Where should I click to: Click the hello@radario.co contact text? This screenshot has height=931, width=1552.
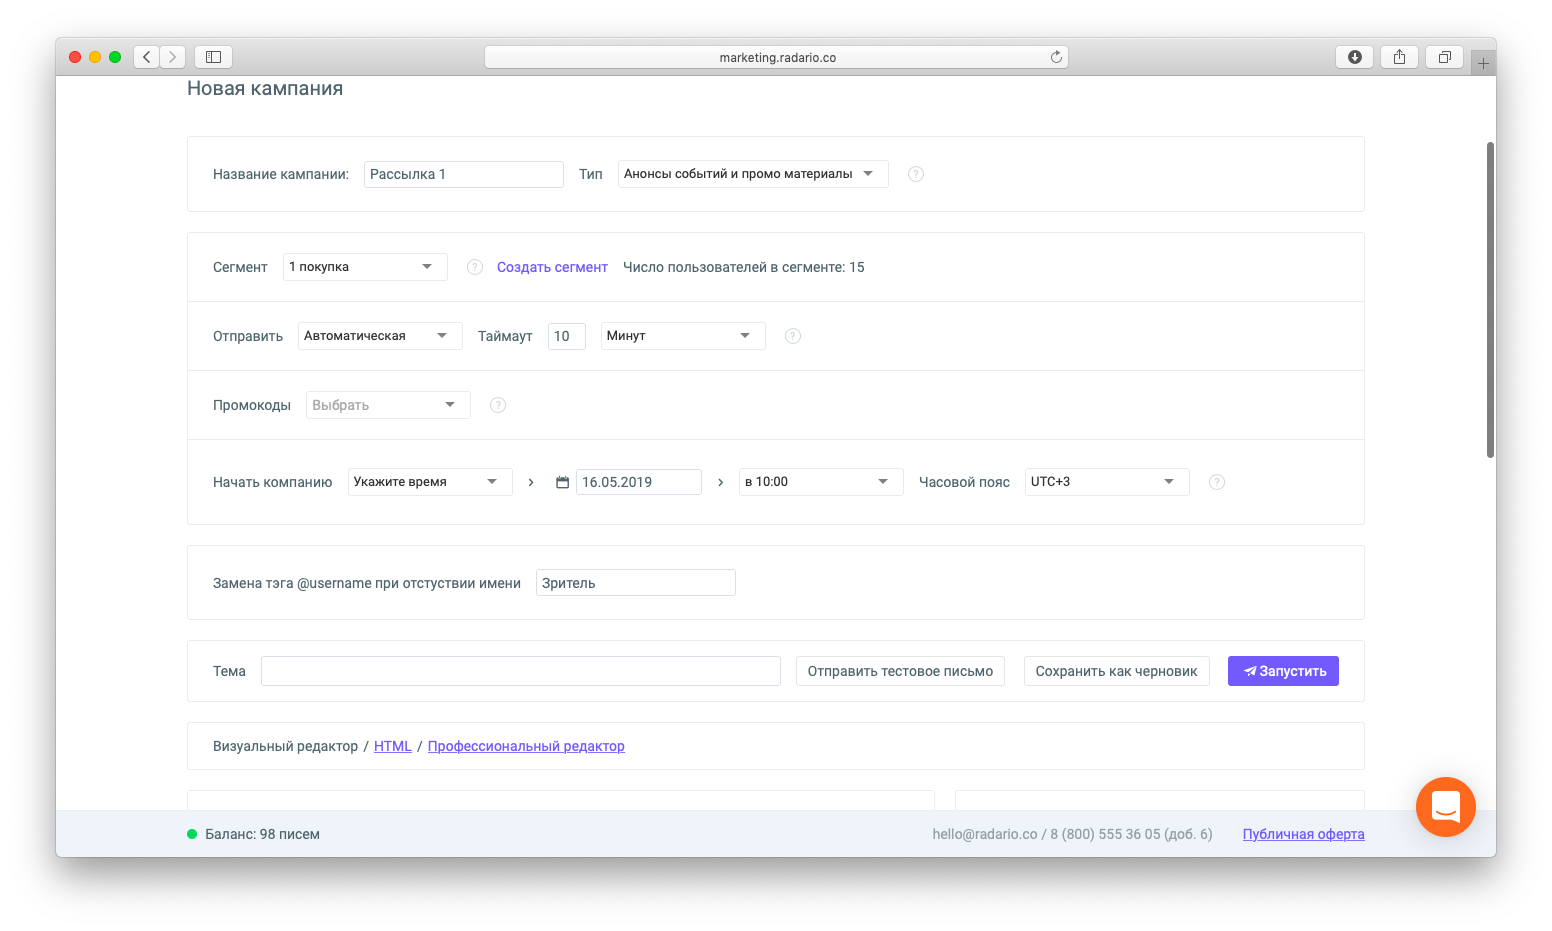click(x=985, y=834)
